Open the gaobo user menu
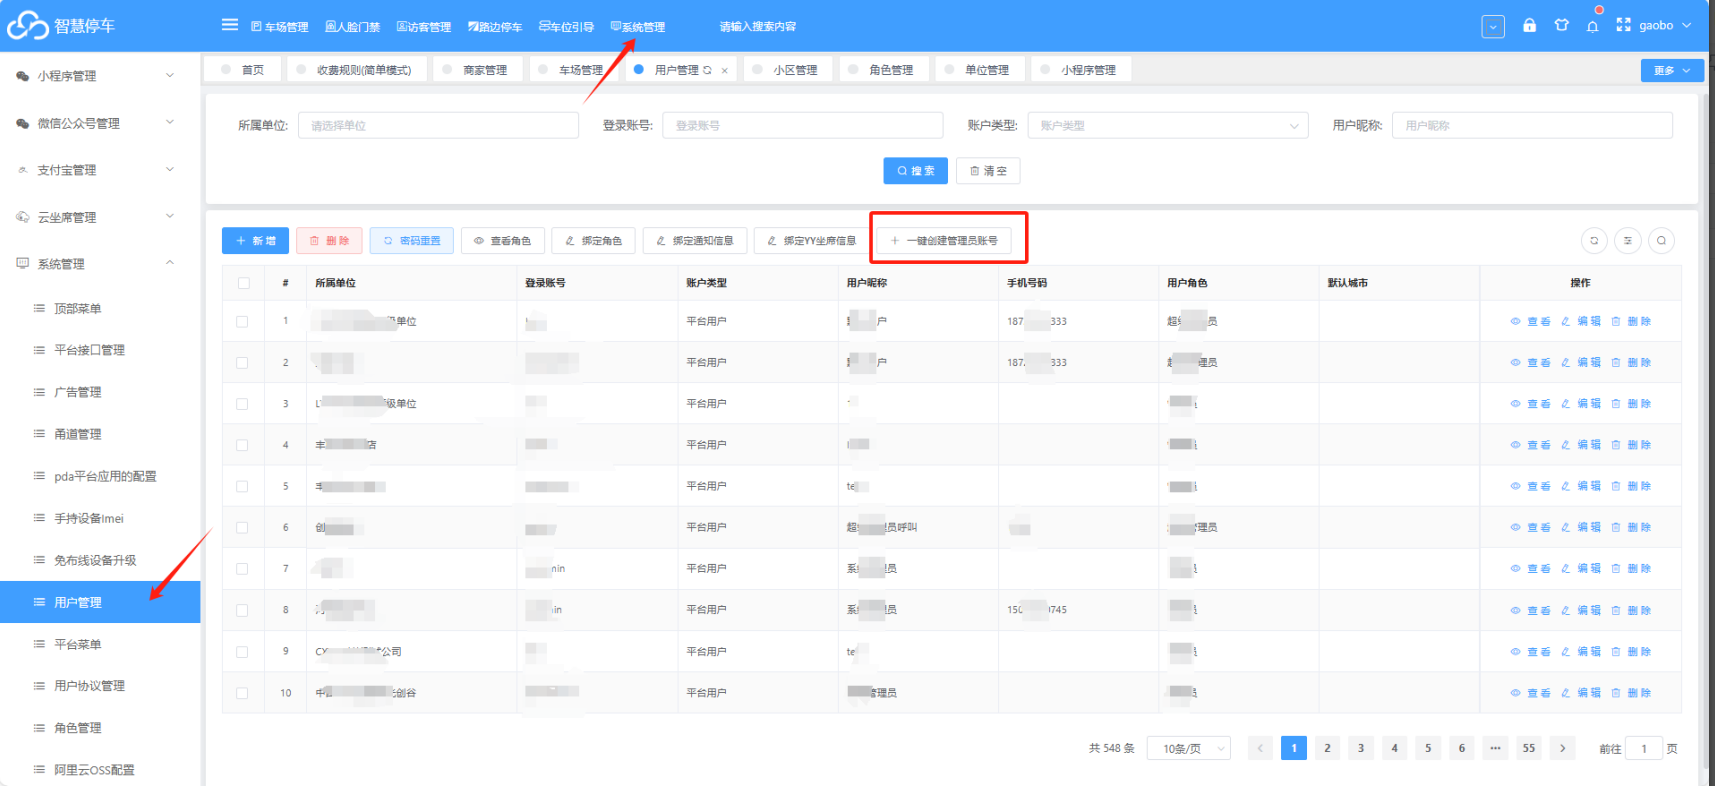This screenshot has height=786, width=1715. [1665, 26]
